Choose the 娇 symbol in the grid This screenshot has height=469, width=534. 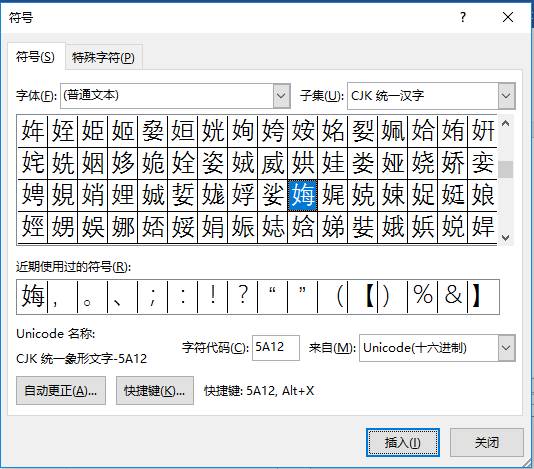[453, 163]
